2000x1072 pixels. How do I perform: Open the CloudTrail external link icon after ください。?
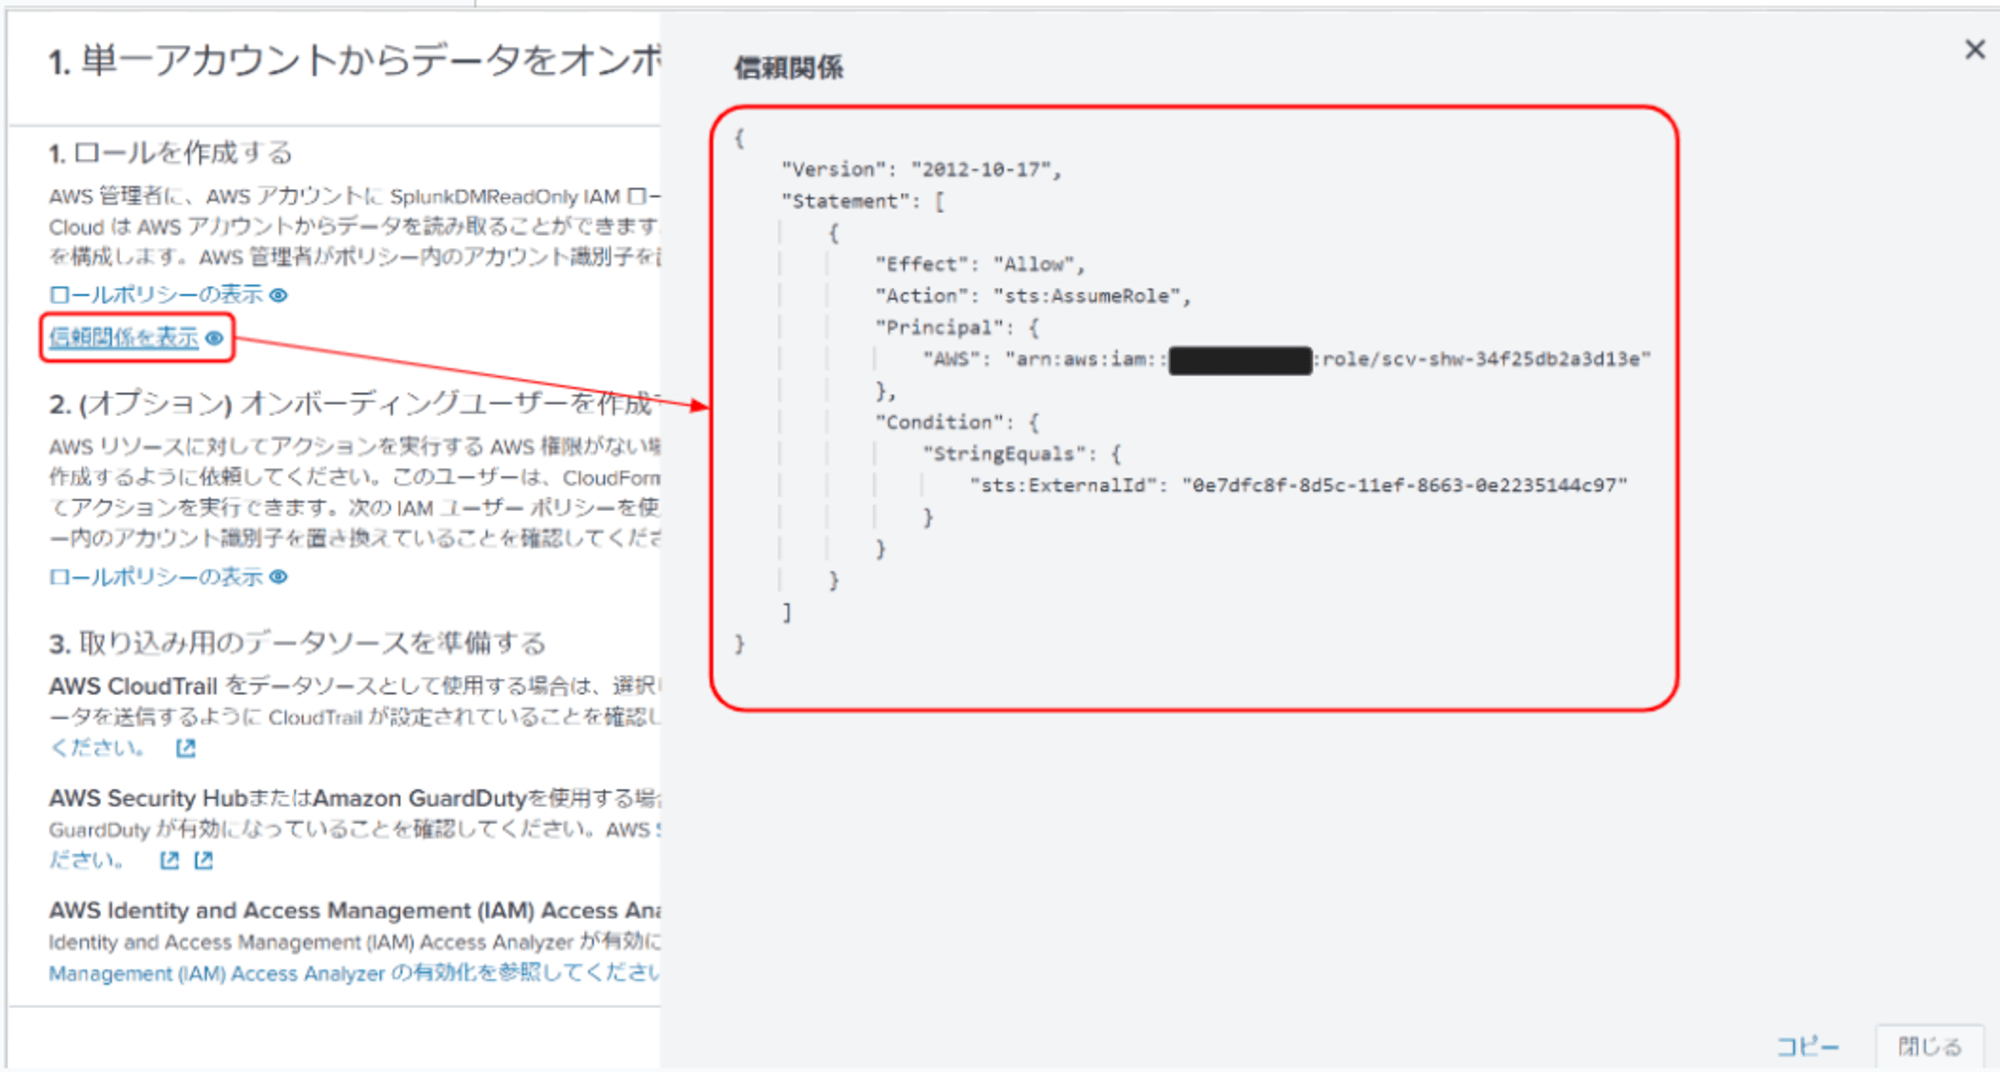[x=186, y=748]
